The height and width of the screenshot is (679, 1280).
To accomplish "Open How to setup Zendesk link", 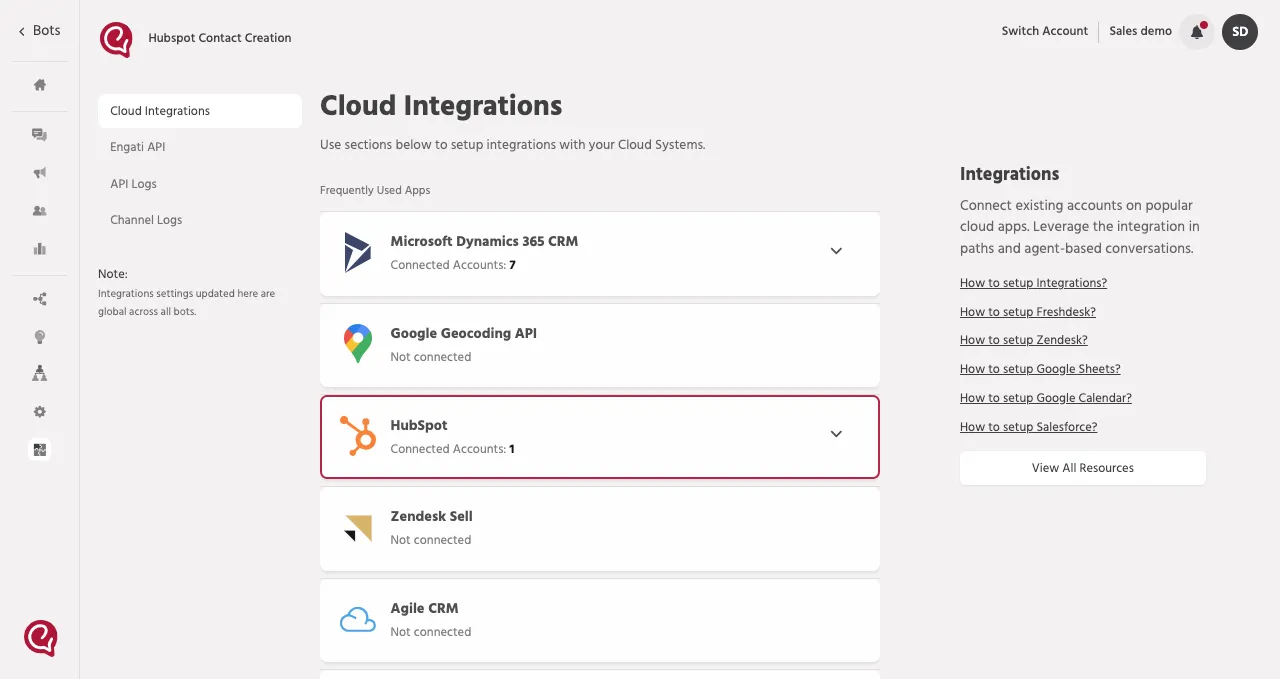I will (1024, 340).
